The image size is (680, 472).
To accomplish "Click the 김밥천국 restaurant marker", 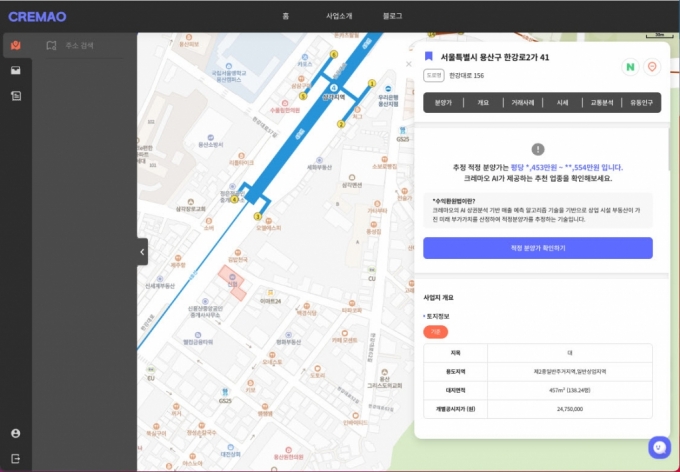I will 237,252.
